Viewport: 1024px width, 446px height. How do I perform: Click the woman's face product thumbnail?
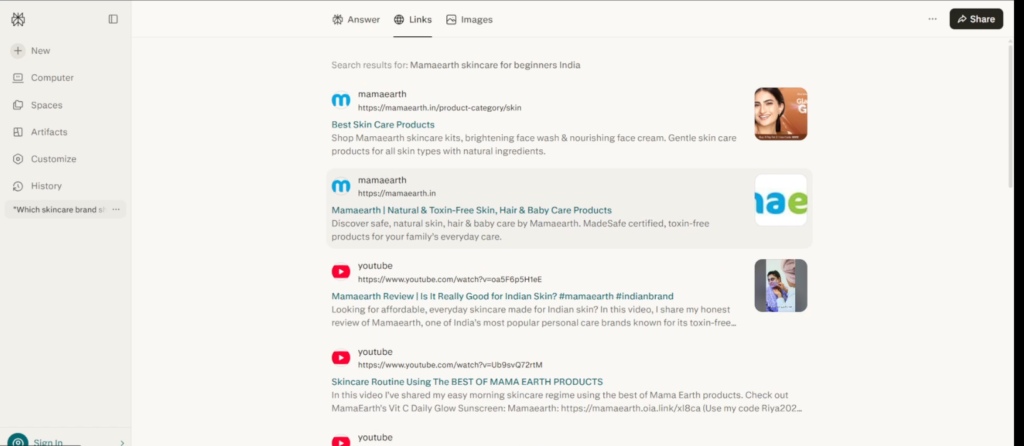point(780,114)
